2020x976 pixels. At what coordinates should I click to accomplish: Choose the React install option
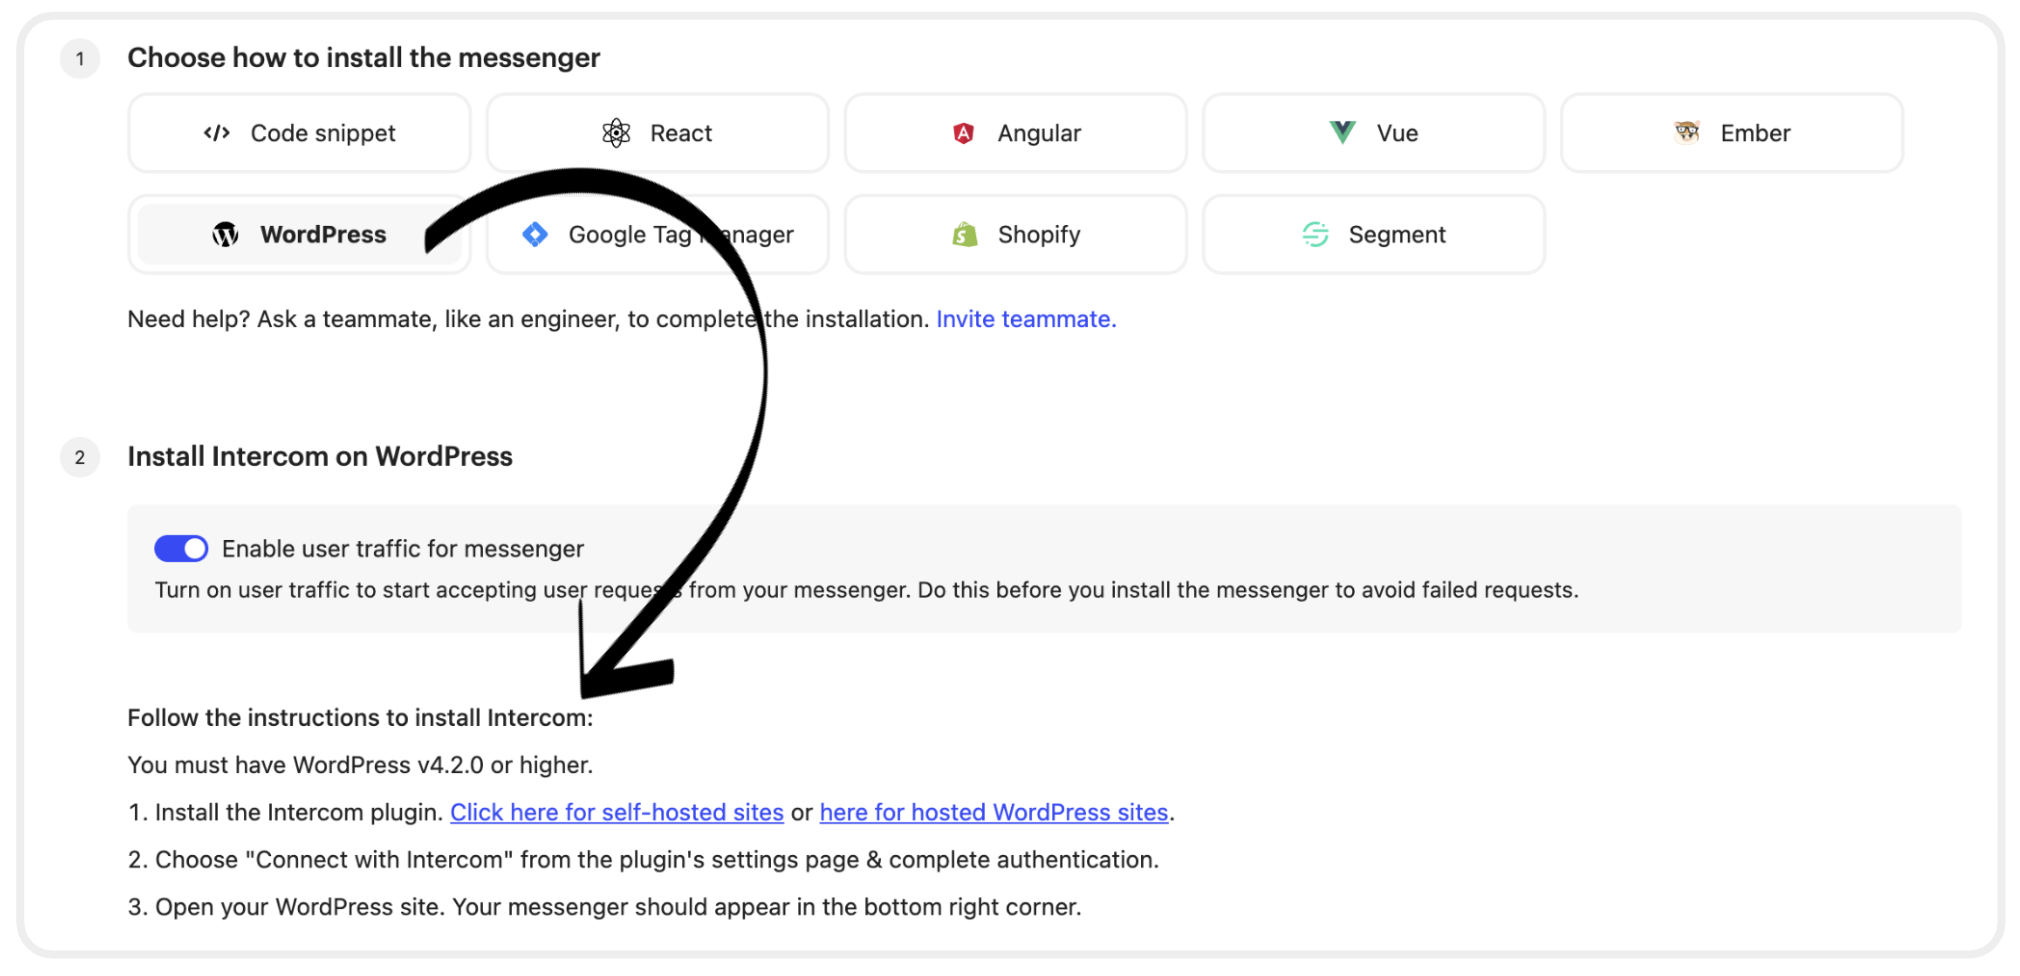(680, 133)
